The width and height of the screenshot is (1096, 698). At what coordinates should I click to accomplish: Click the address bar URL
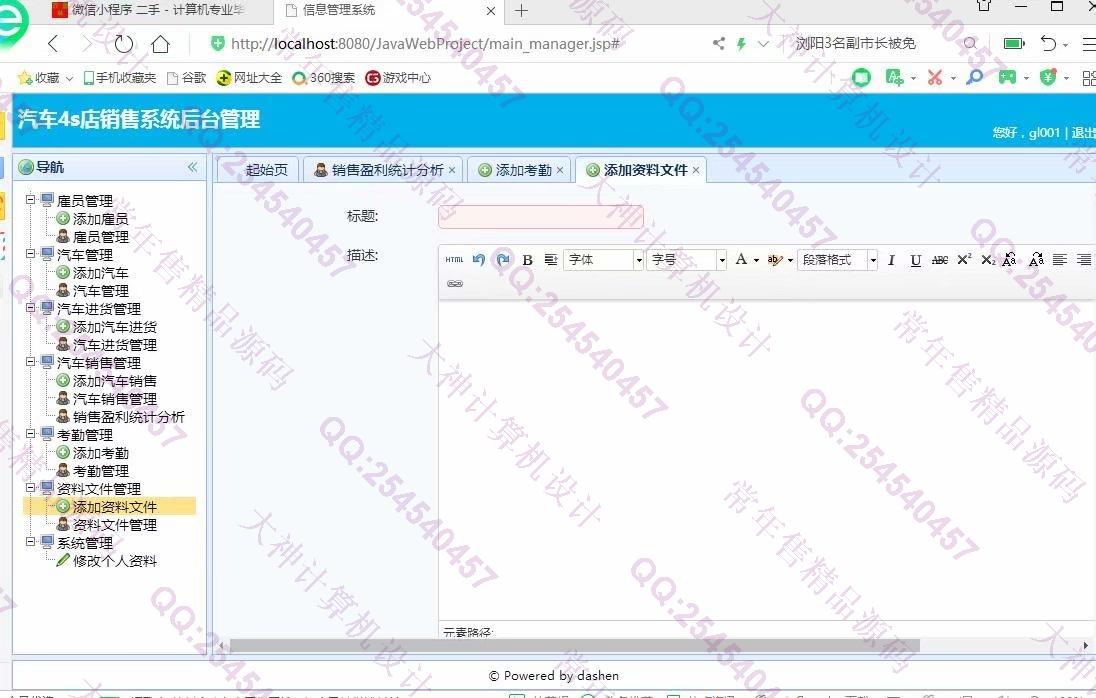click(x=425, y=43)
